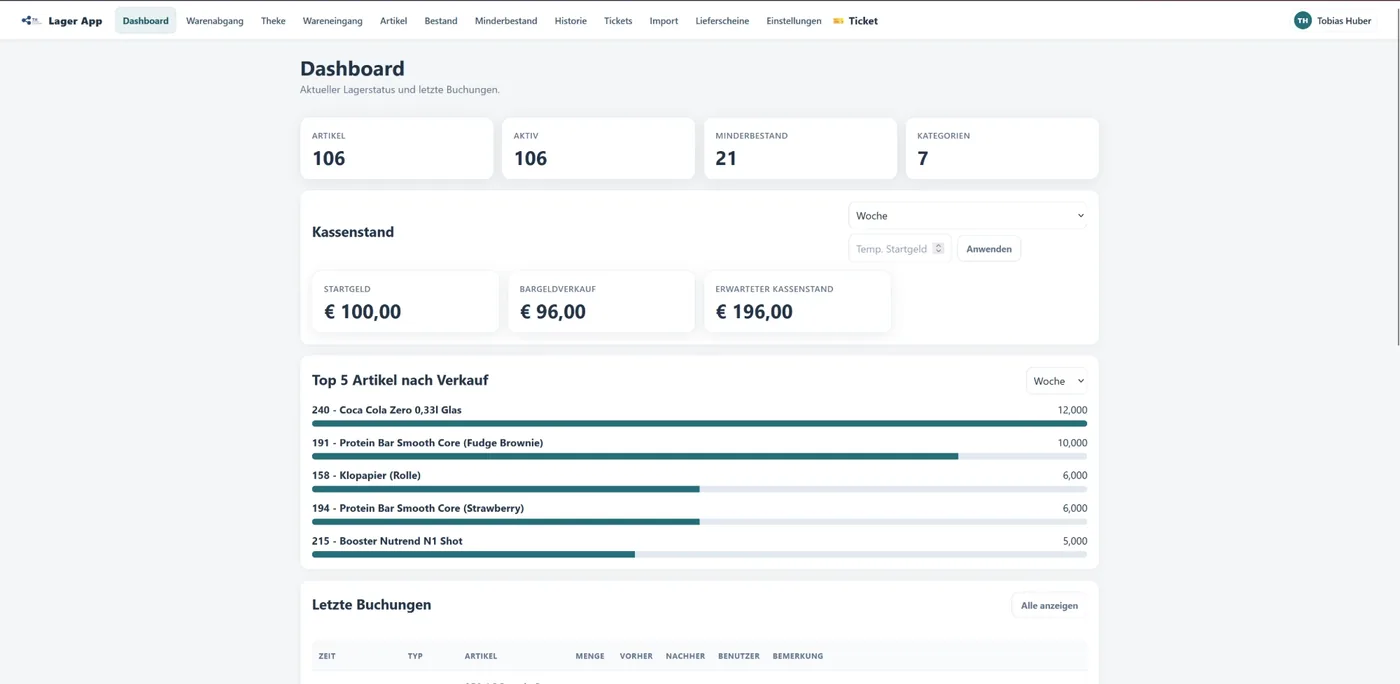Viewport: 1400px width, 684px height.
Task: Click Erwarteter Kassenstand € 196,00 card
Action: [x=797, y=302]
